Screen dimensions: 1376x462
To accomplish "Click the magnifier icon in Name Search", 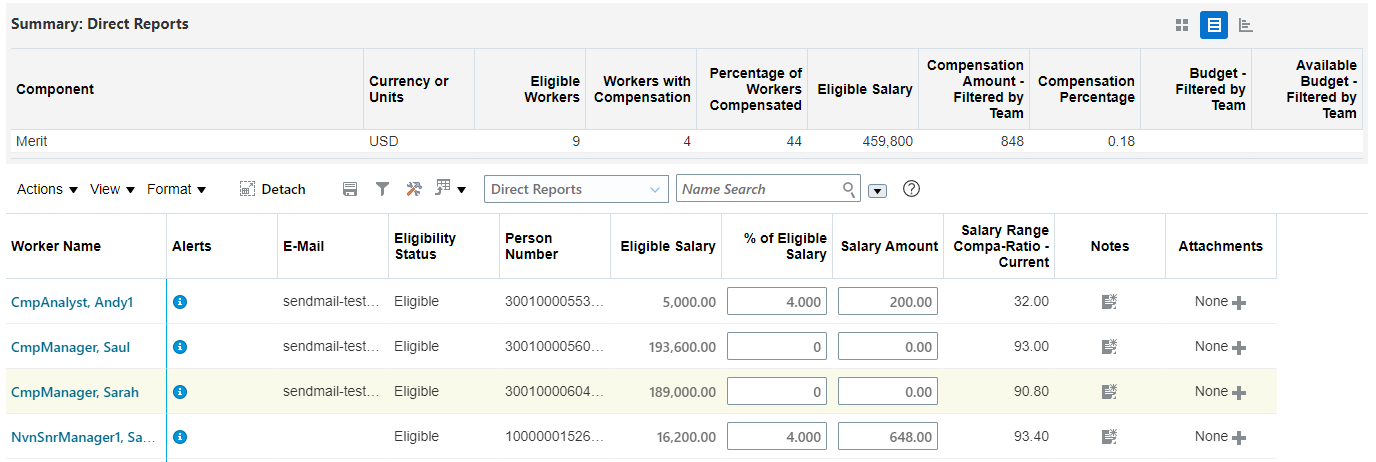I will [x=849, y=189].
